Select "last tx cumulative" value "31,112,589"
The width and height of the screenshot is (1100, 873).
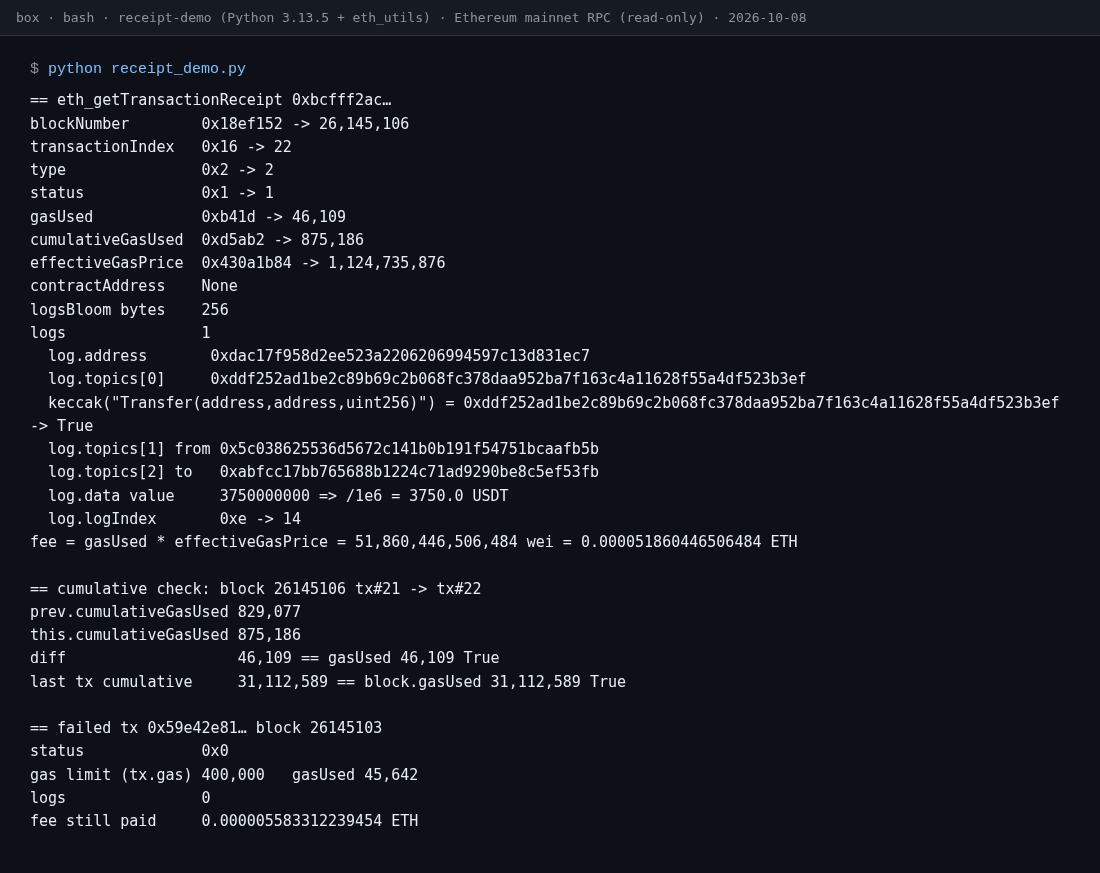pyautogui.click(x=283, y=681)
